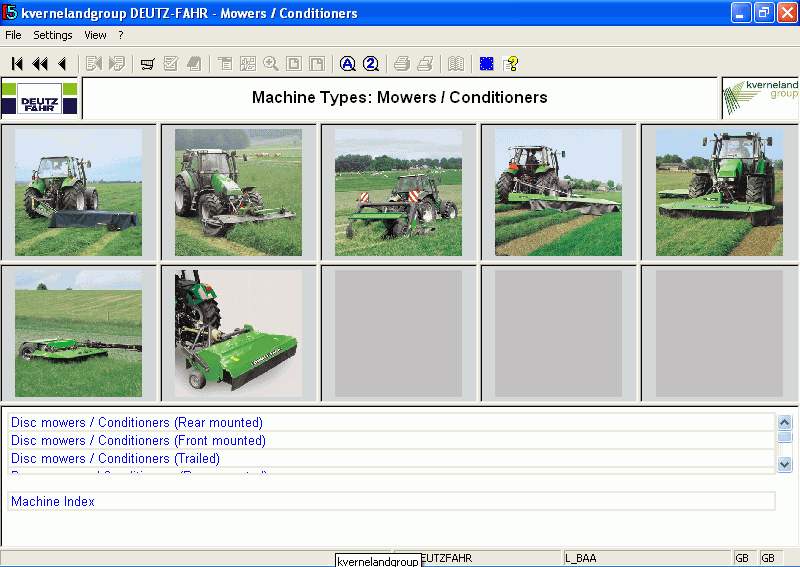Image resolution: width=800 pixels, height=567 pixels.
Task: Click the single back arrow icon
Action: click(62, 64)
